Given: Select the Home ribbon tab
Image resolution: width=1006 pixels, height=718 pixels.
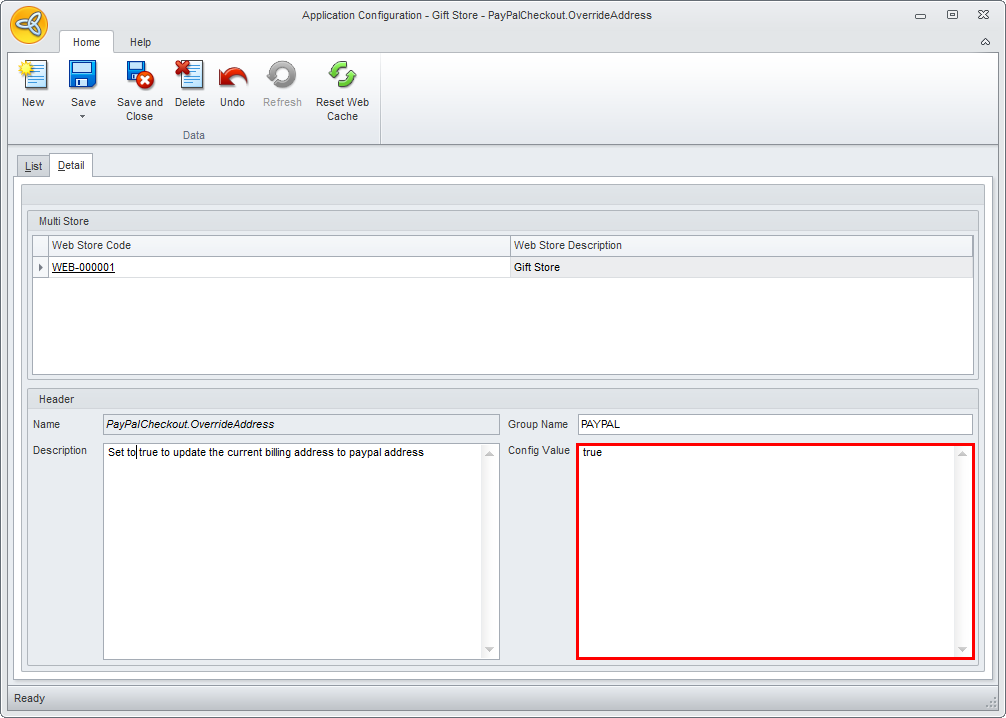Looking at the screenshot, I should [x=86, y=43].
